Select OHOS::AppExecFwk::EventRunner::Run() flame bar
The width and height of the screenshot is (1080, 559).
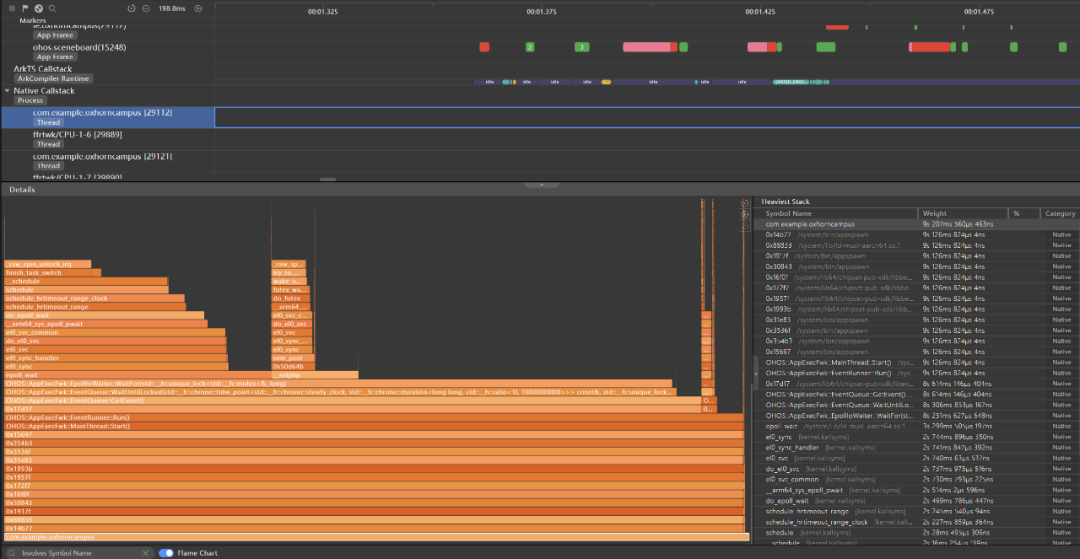[374, 418]
